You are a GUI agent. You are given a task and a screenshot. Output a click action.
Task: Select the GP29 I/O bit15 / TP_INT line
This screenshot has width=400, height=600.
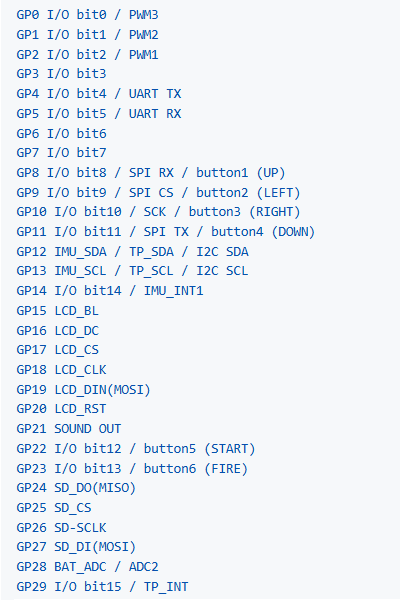[x=102, y=587]
